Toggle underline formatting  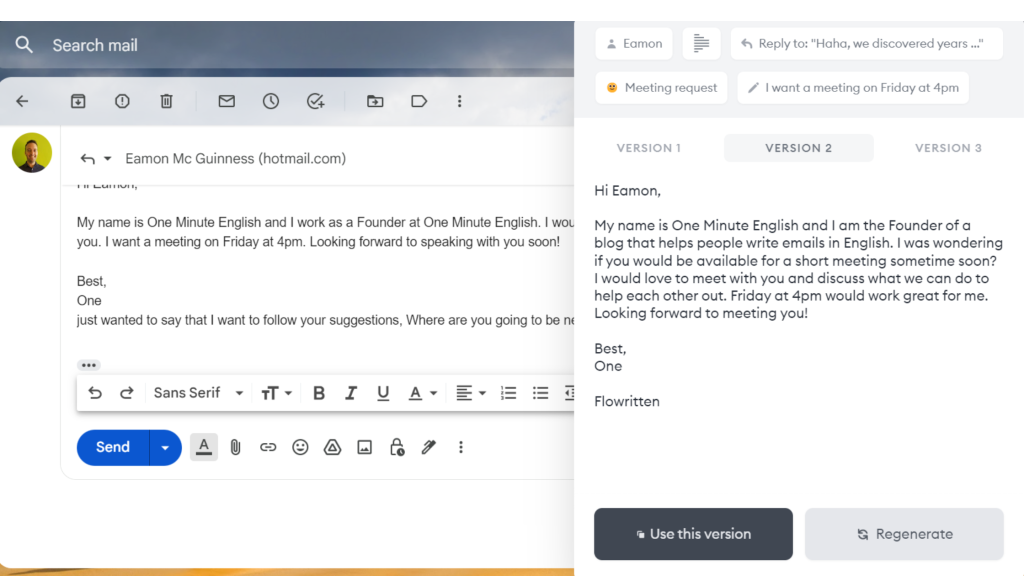pos(383,392)
